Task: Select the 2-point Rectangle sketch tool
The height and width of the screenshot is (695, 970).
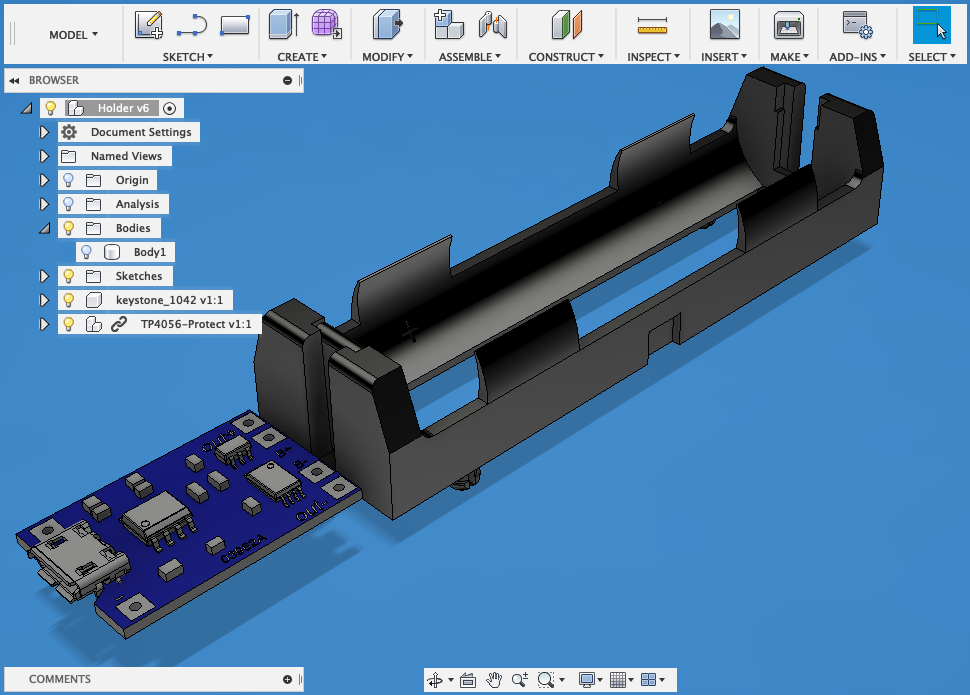Action: [234, 24]
